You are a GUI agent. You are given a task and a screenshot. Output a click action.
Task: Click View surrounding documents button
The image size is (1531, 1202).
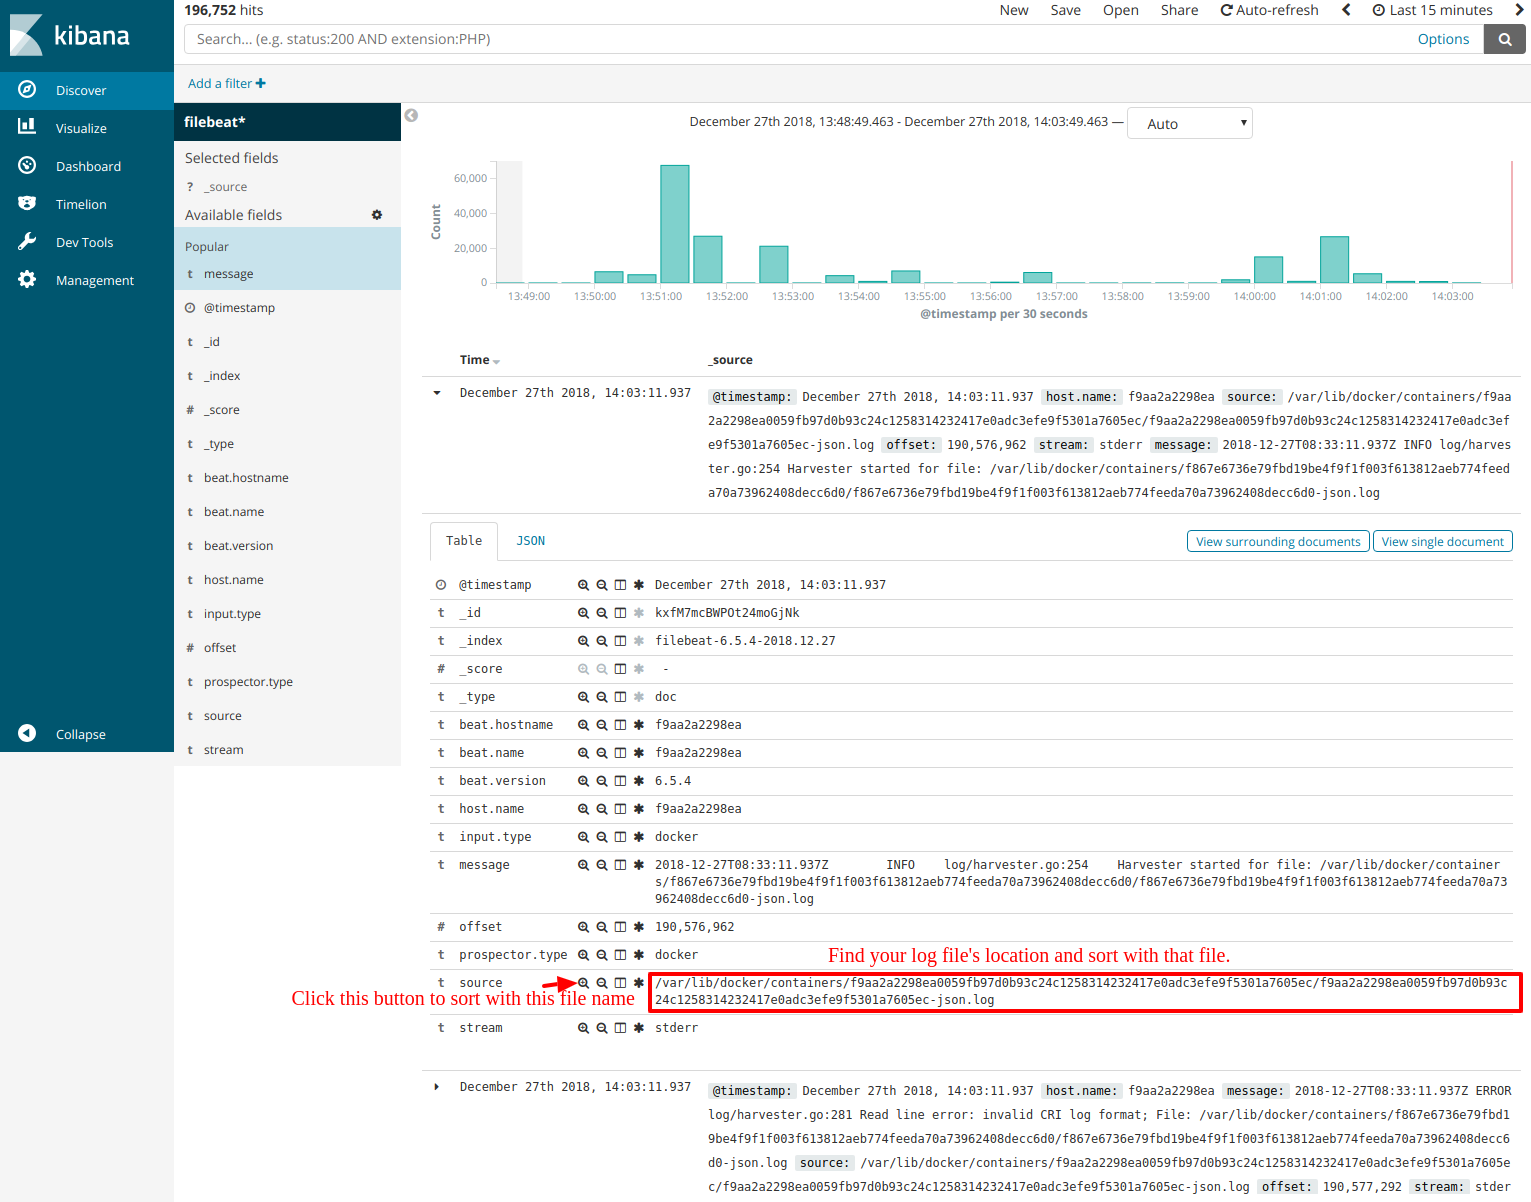pyautogui.click(x=1278, y=541)
